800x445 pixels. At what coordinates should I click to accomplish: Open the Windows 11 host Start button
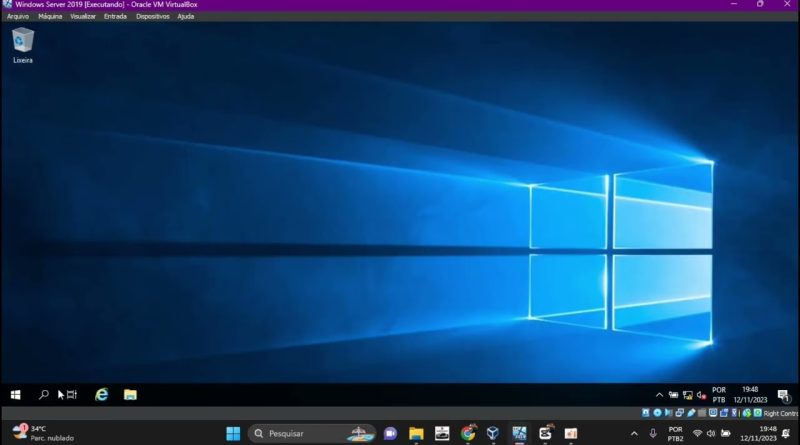coord(233,433)
